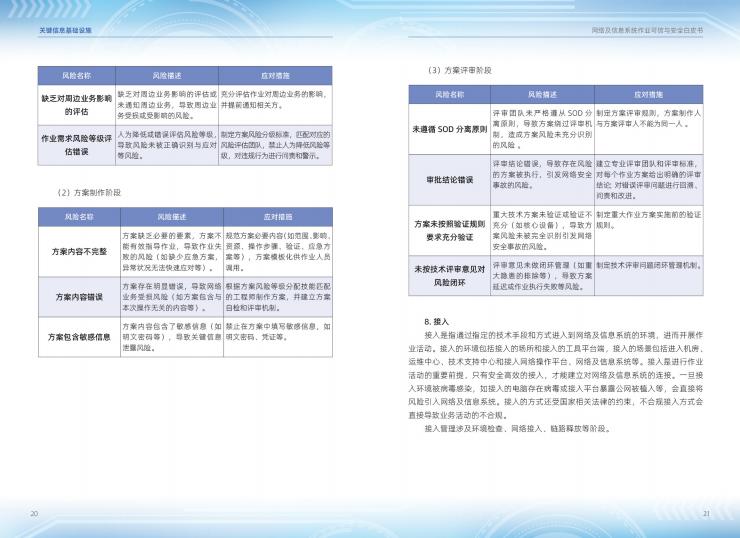
Task: Select the cell '方案未按照验证规则要求充分验证'
Action: click(x=450, y=230)
